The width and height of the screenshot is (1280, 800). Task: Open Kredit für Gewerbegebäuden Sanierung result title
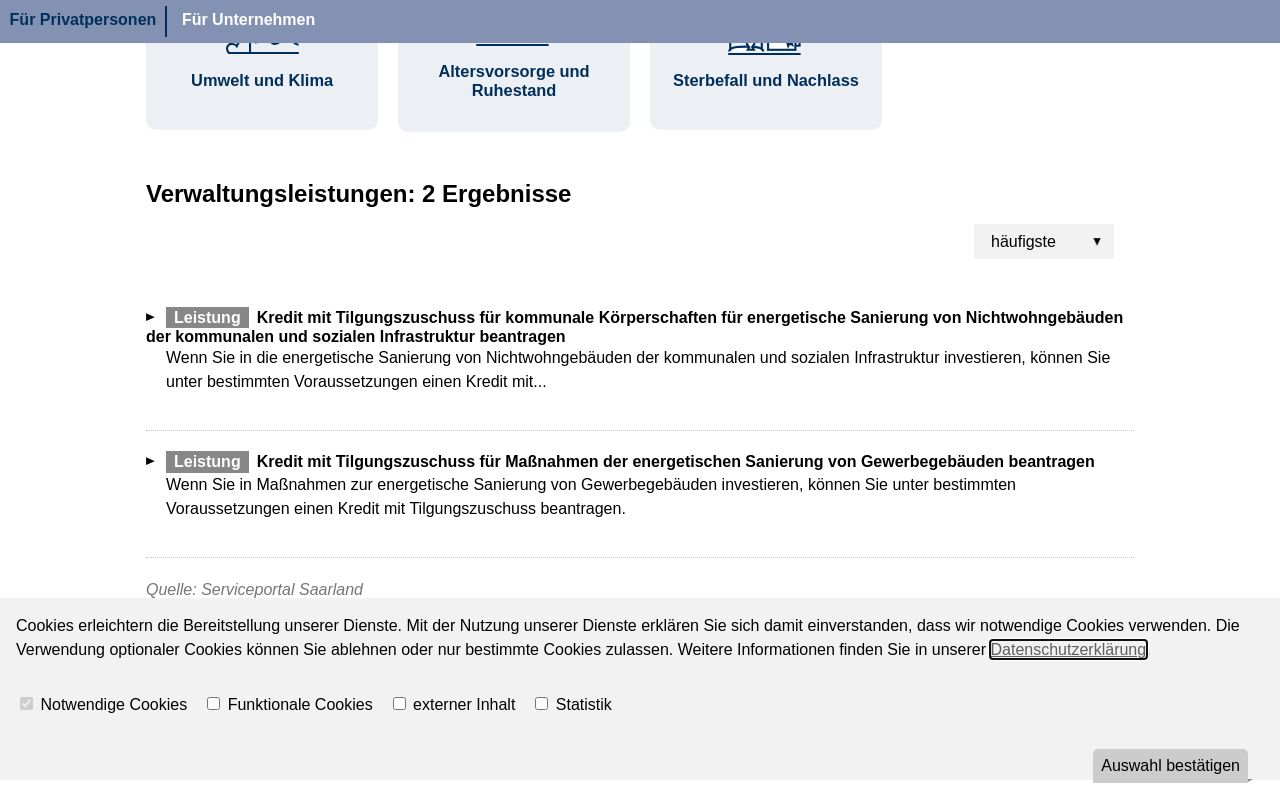click(x=675, y=462)
